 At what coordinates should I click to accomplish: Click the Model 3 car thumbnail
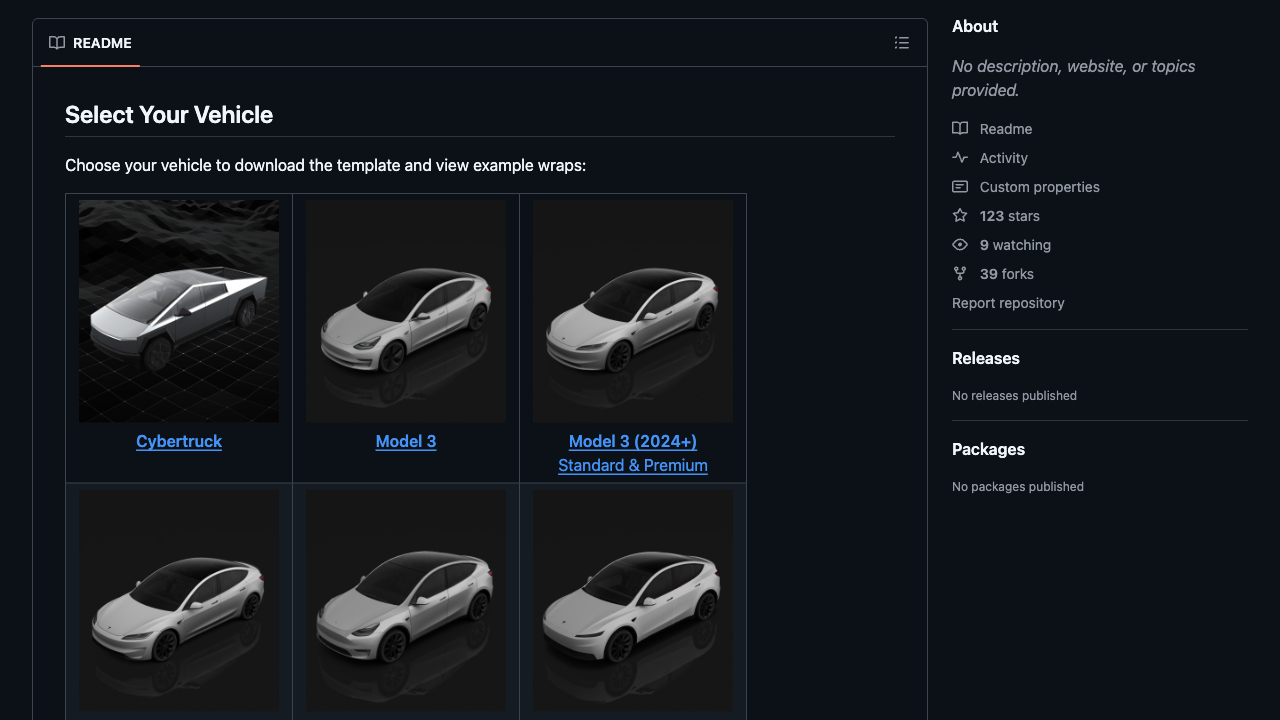pos(406,311)
